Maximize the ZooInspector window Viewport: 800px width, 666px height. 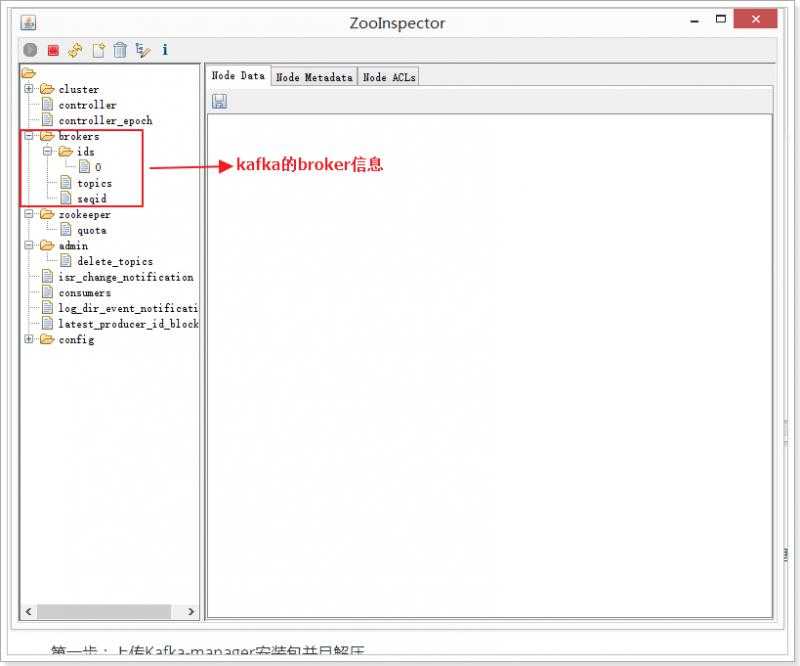720,19
